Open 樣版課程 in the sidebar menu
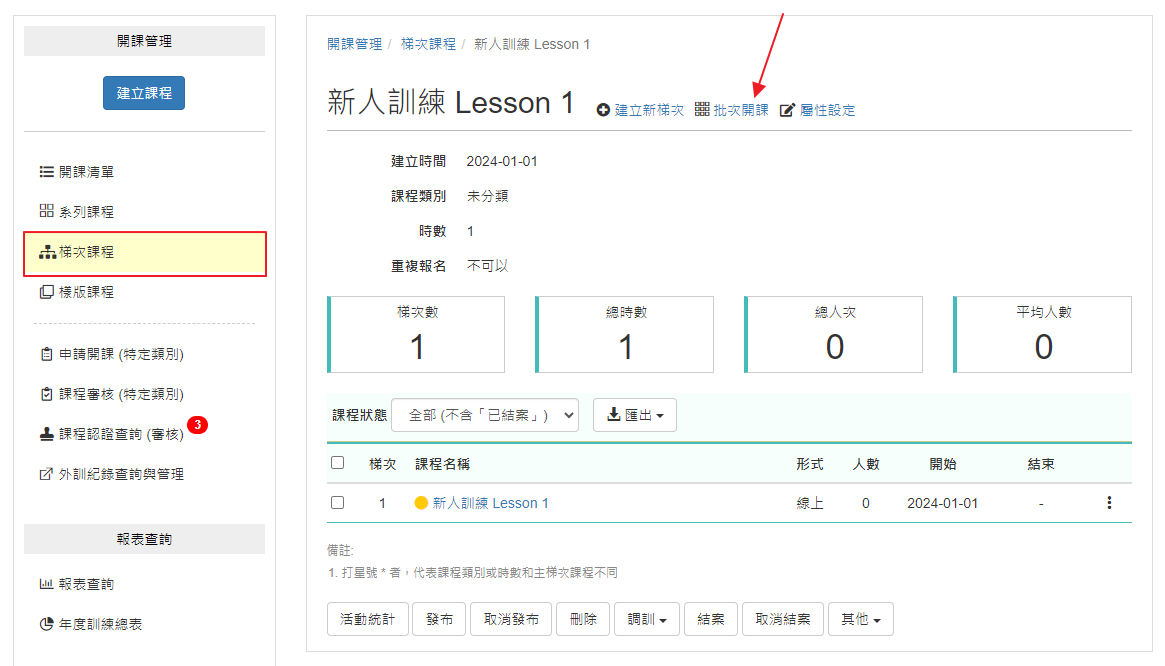 [86, 292]
